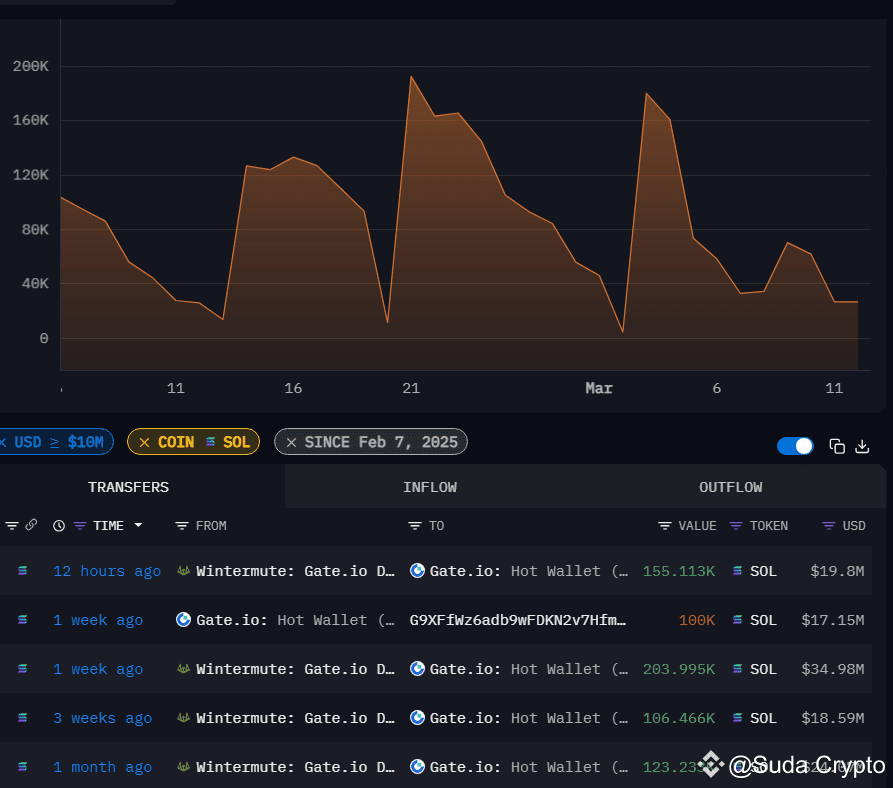Select the 100K SOL value in the second row
The height and width of the screenshot is (788, 893).
[696, 620]
